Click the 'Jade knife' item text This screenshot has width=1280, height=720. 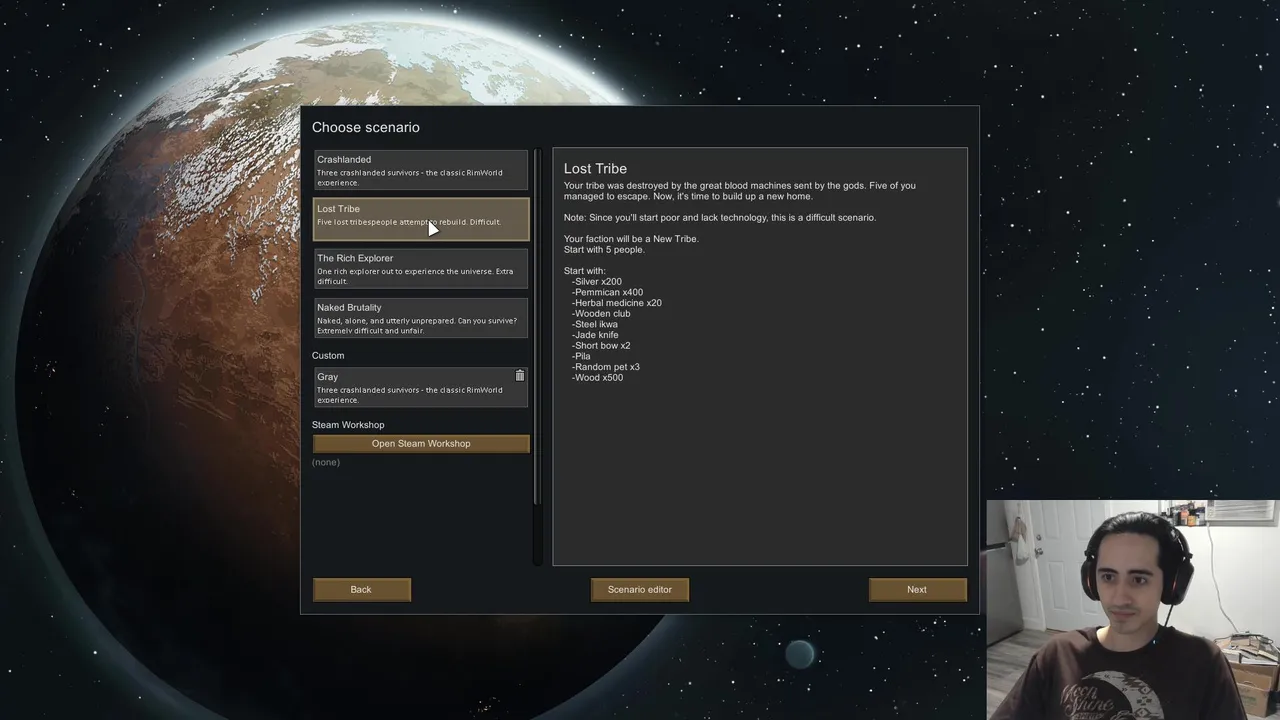click(x=595, y=335)
